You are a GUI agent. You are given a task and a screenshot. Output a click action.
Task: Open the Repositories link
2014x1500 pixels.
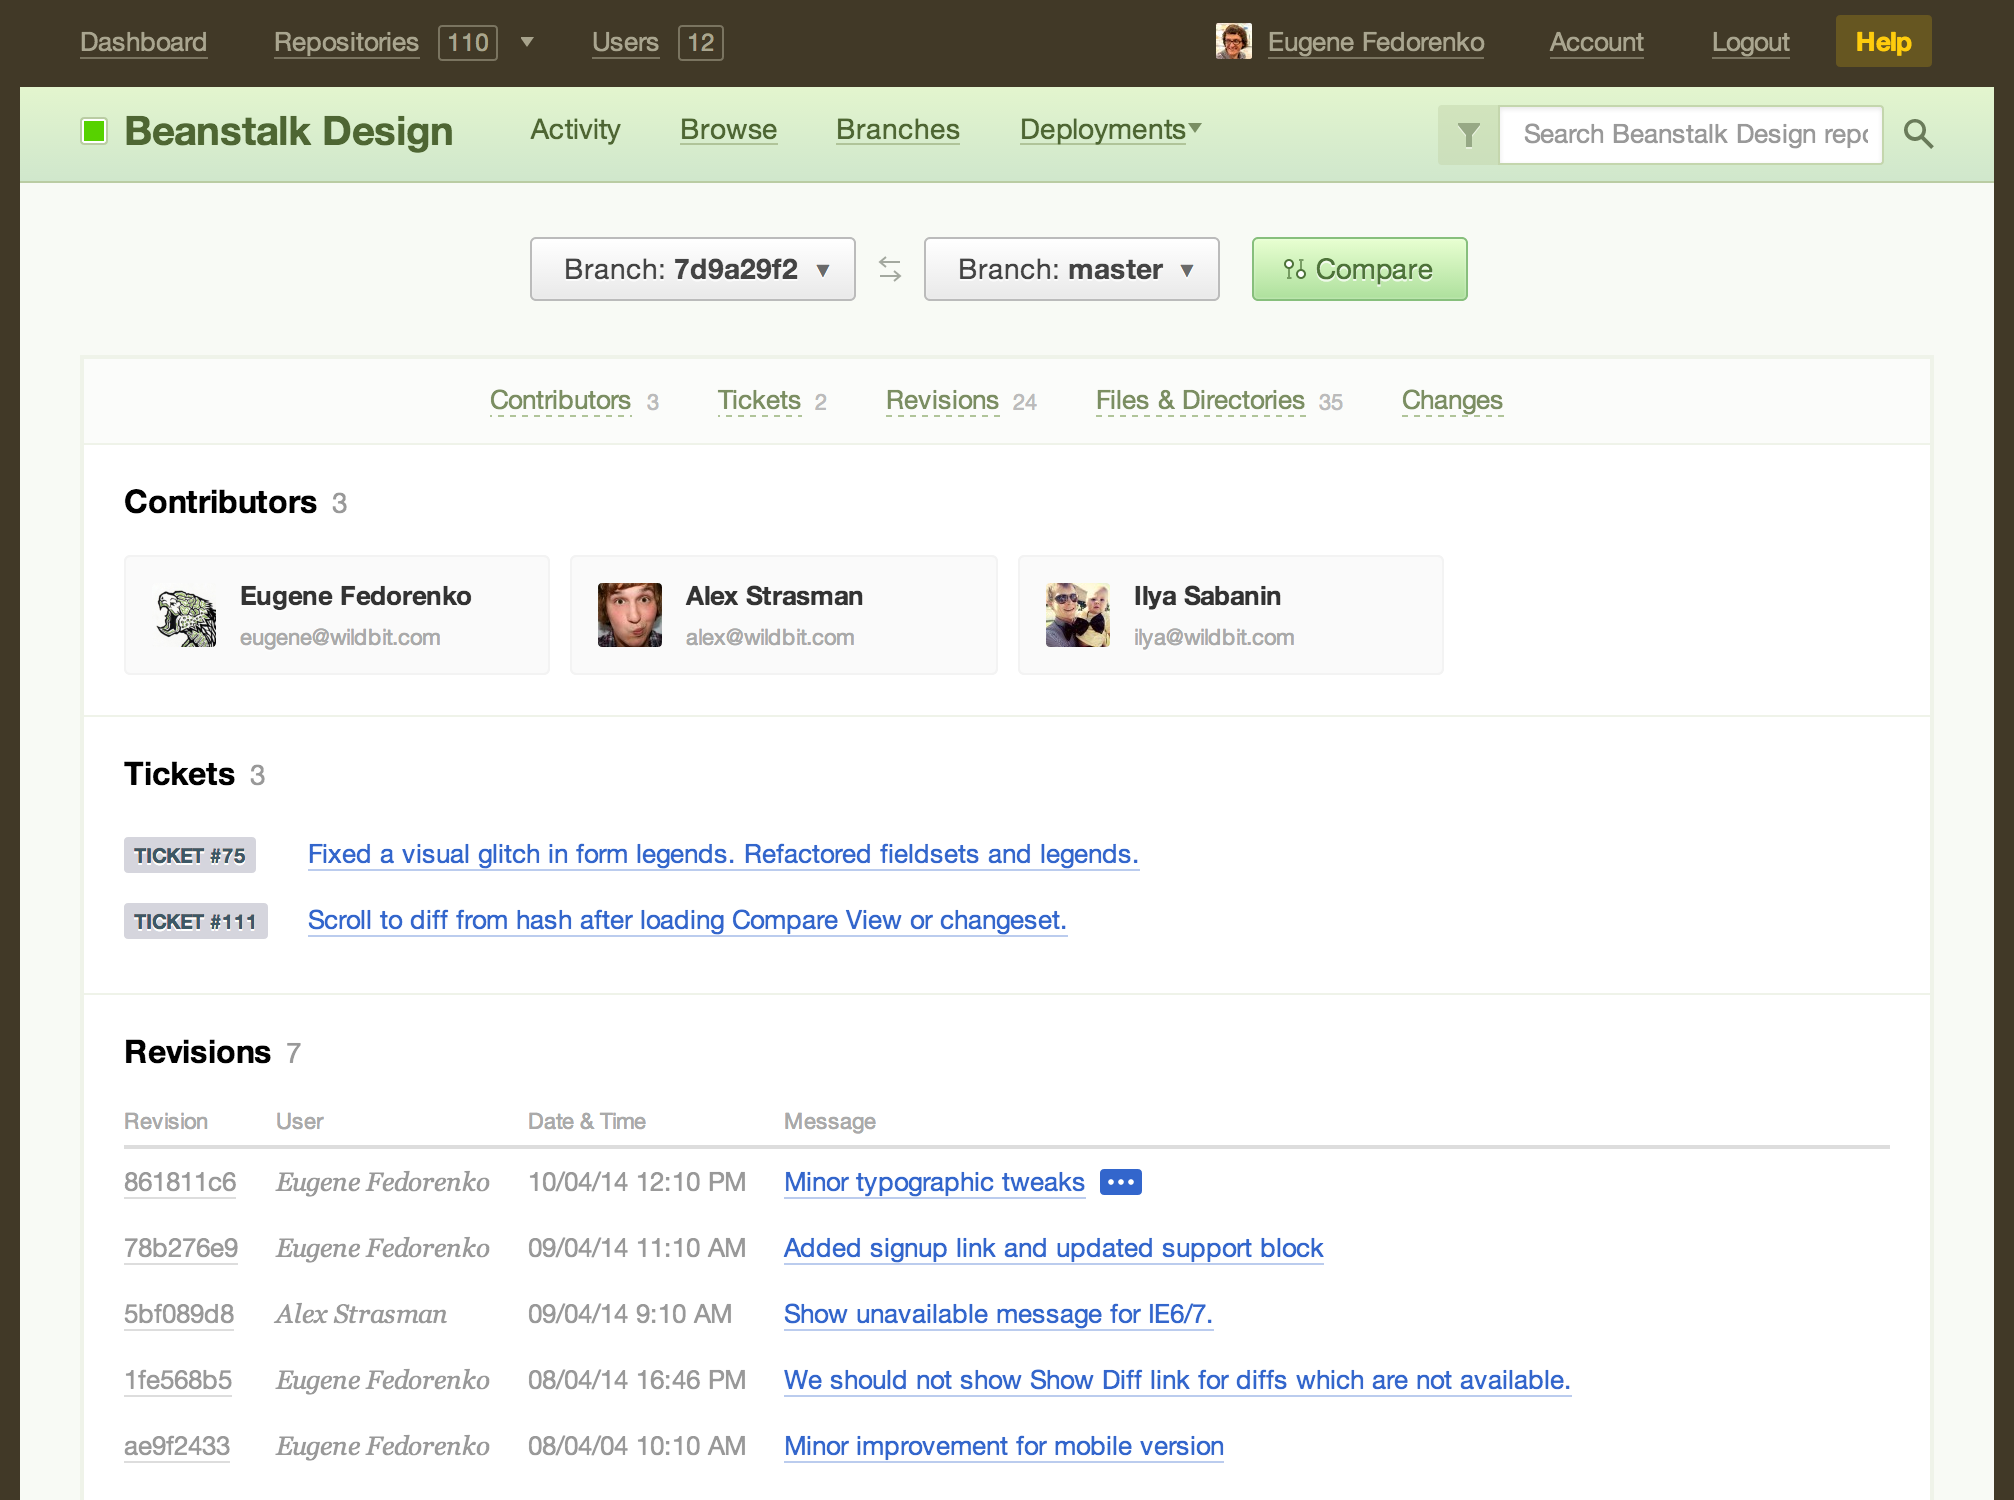click(346, 42)
